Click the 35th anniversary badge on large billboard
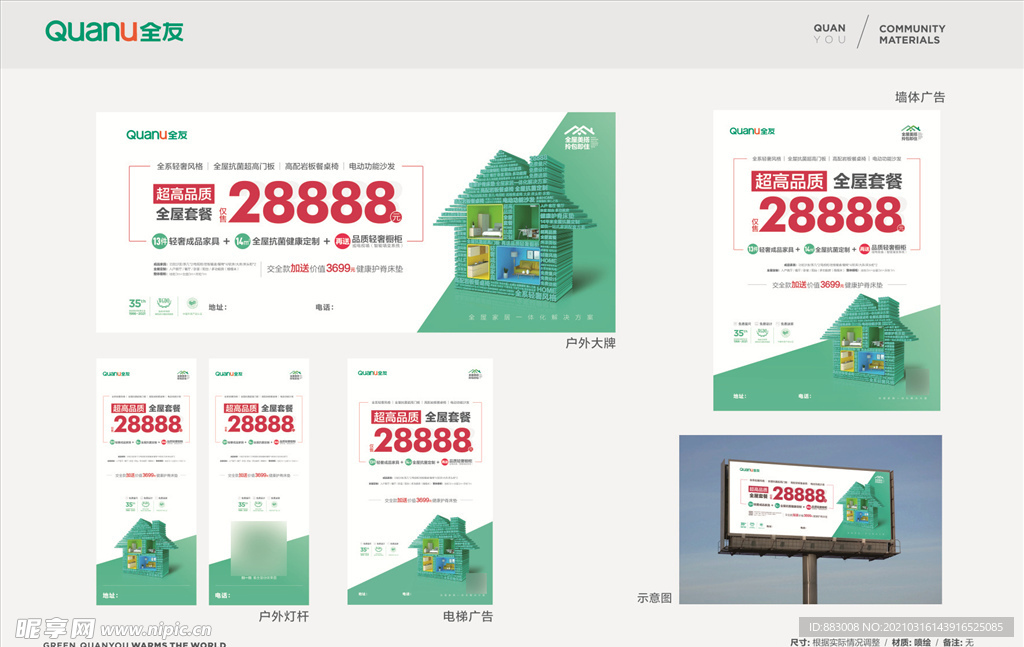Image resolution: width=1024 pixels, height=647 pixels. 137,305
